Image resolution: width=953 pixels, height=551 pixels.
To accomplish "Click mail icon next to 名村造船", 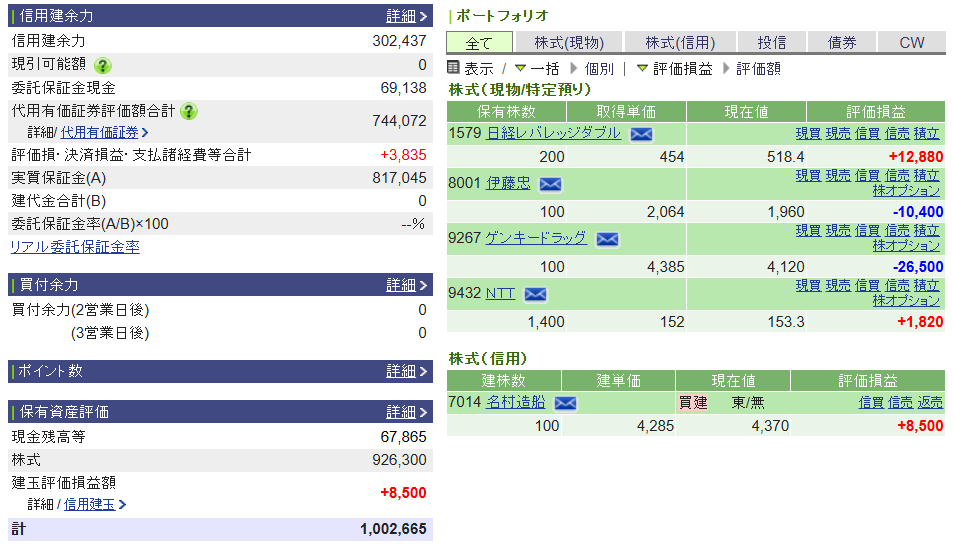I will tap(565, 403).
